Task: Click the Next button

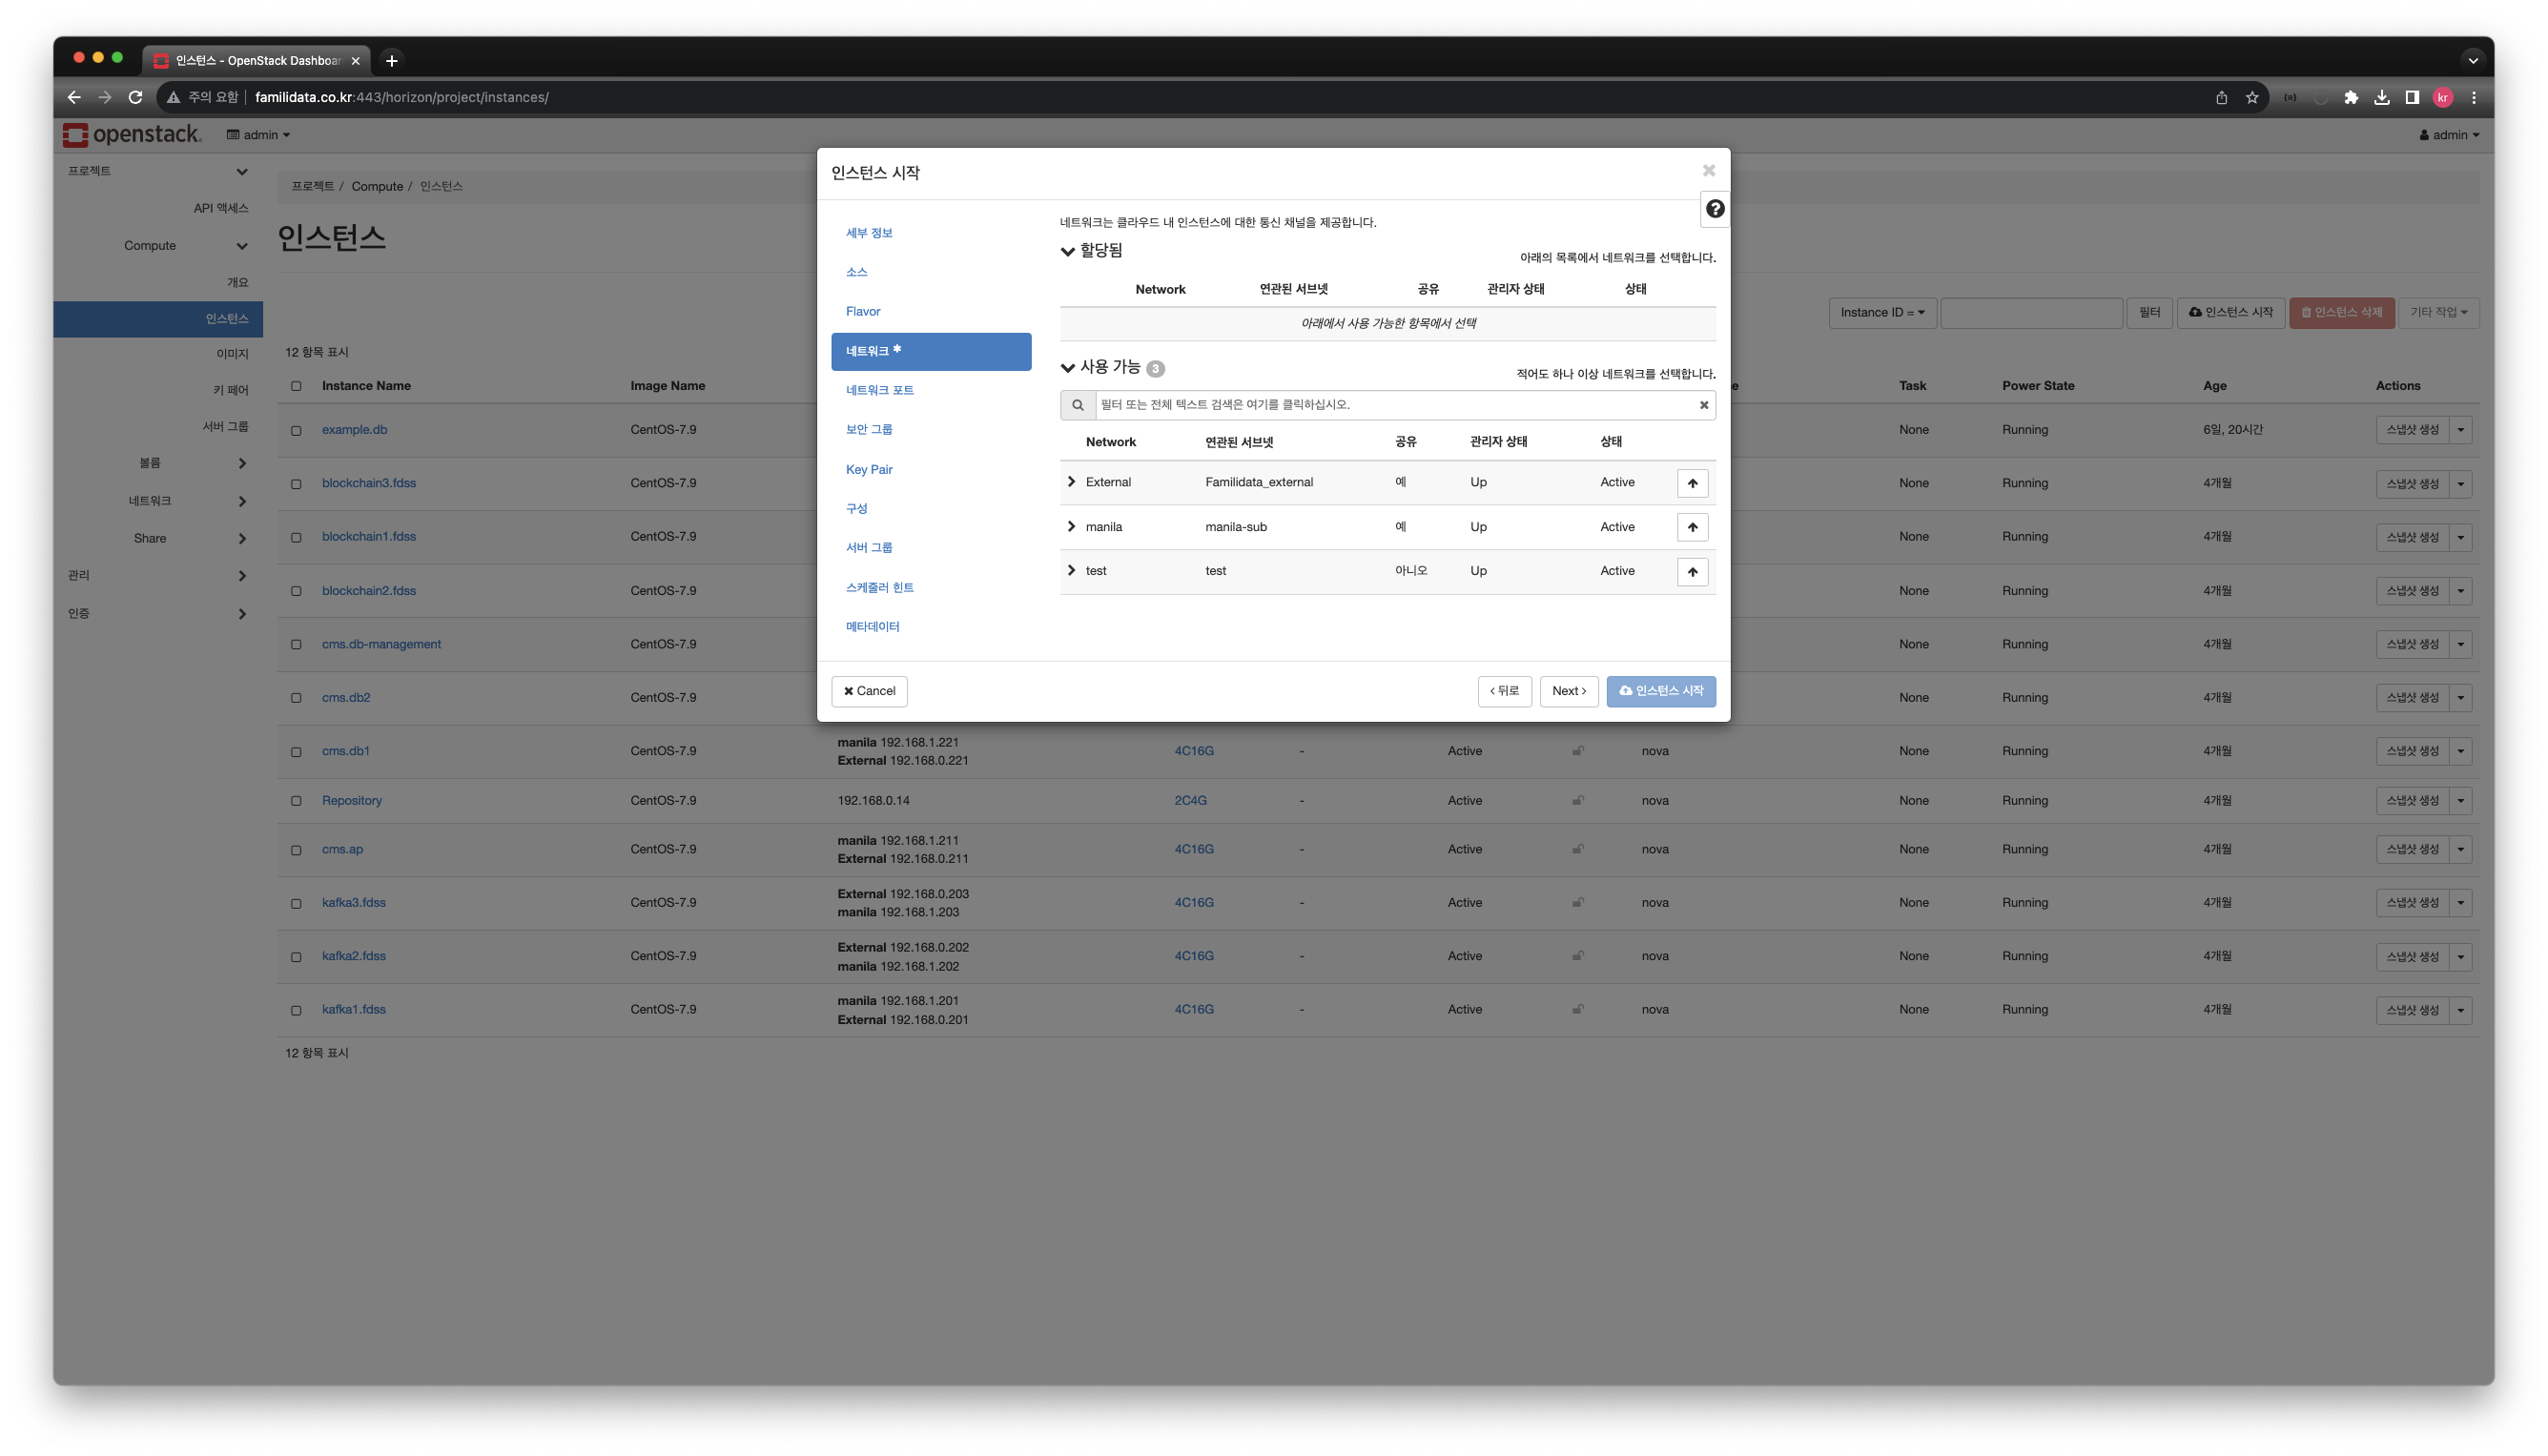Action: point(1568,691)
